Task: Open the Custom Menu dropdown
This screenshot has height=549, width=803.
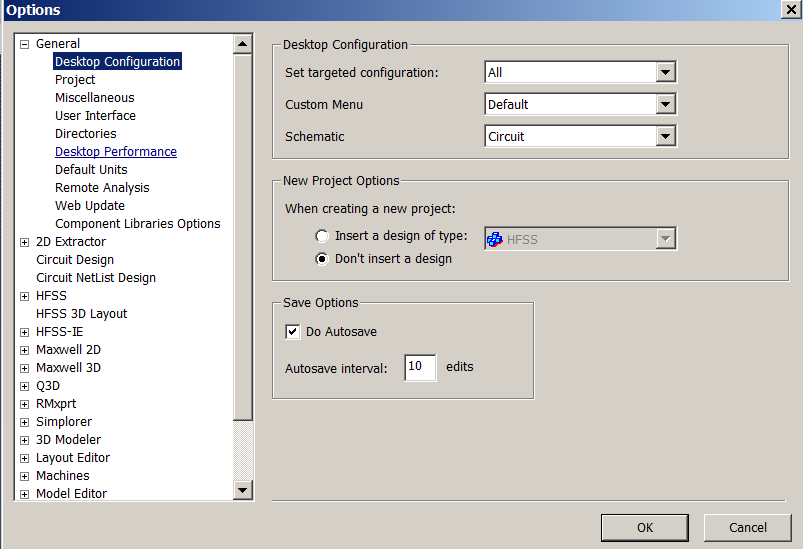Action: pyautogui.click(x=665, y=104)
